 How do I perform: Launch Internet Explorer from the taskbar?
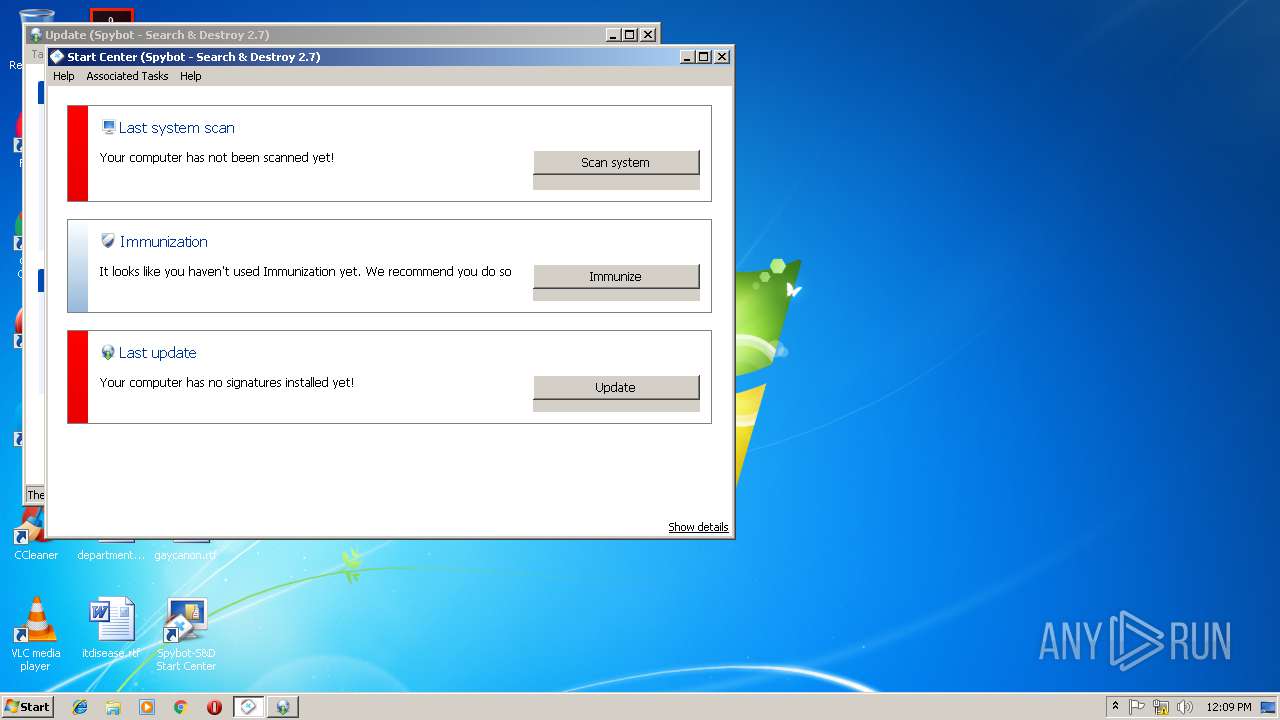(x=80, y=707)
